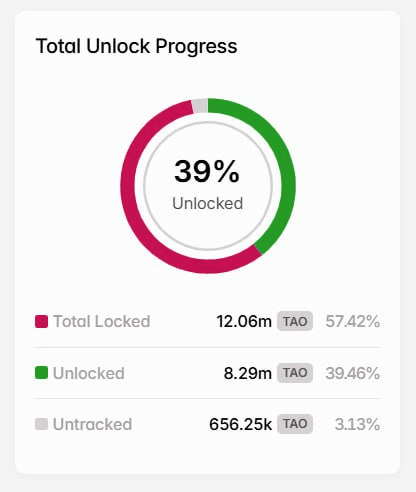
Task: Click the red Total Locked color swatch
Action: [x=41, y=321]
